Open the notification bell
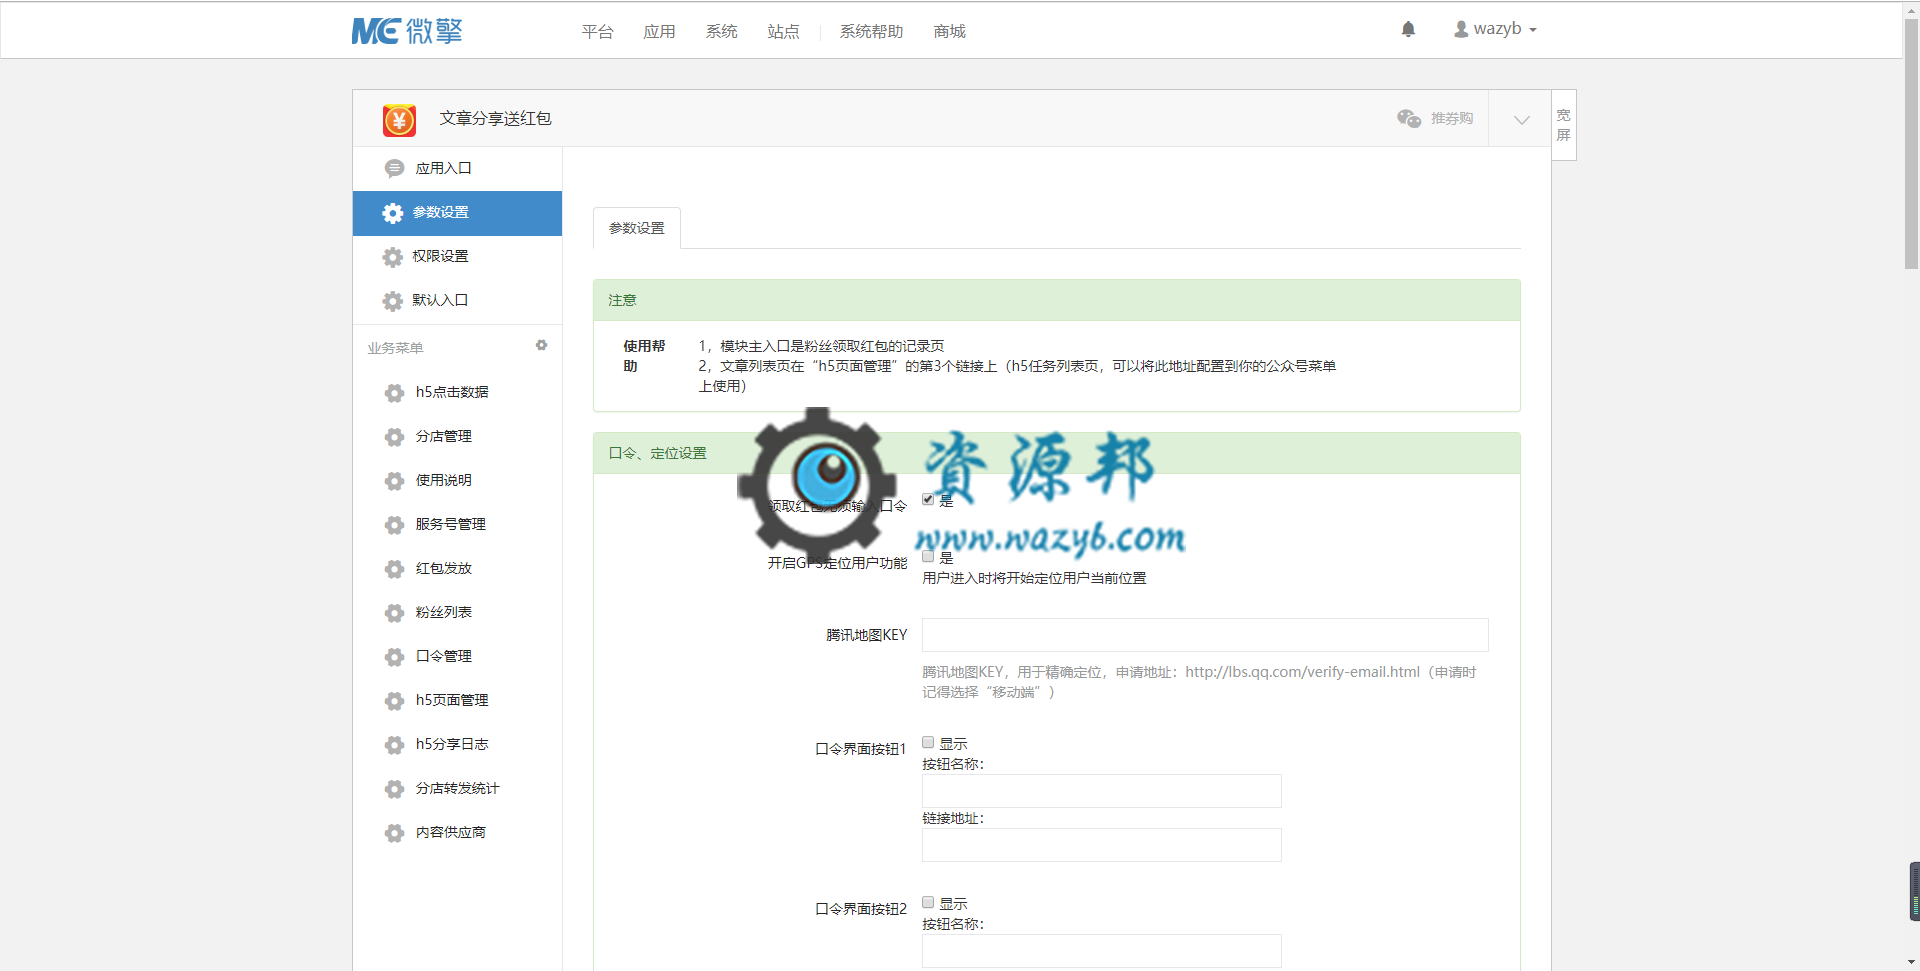Viewport: 1920px width, 971px height. pos(1408,30)
